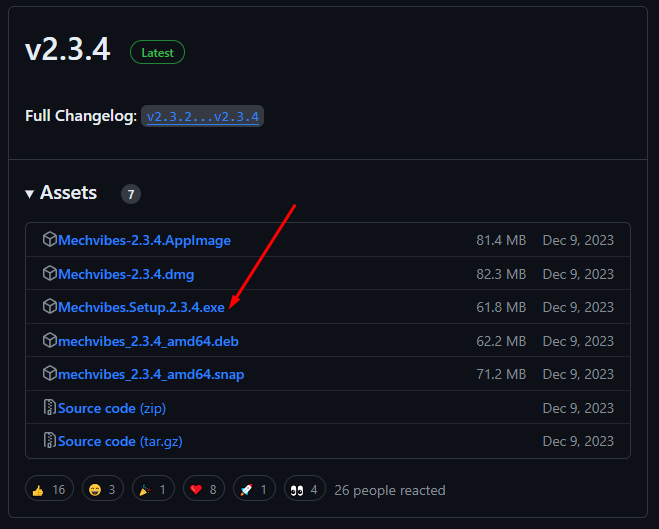
Task: Click the v2.3.4 release title
Action: click(68, 50)
